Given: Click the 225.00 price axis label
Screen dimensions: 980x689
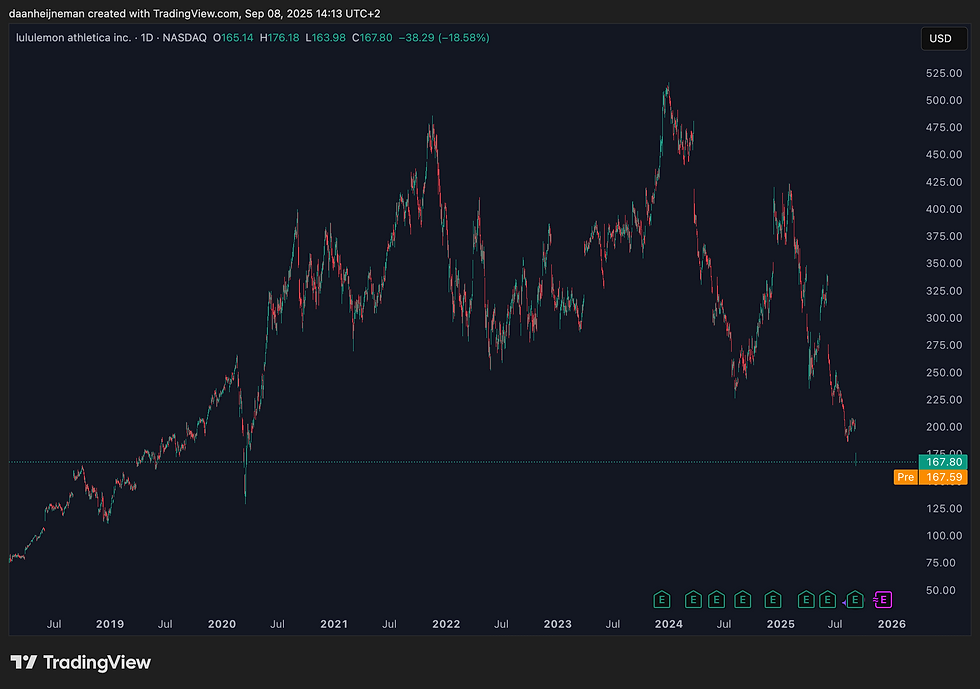Looking at the screenshot, I should coord(944,400).
